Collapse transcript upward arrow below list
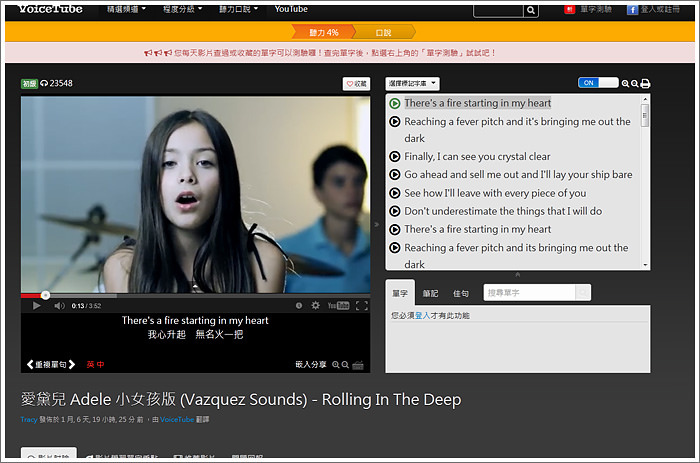The width and height of the screenshot is (700, 463). tap(517, 274)
